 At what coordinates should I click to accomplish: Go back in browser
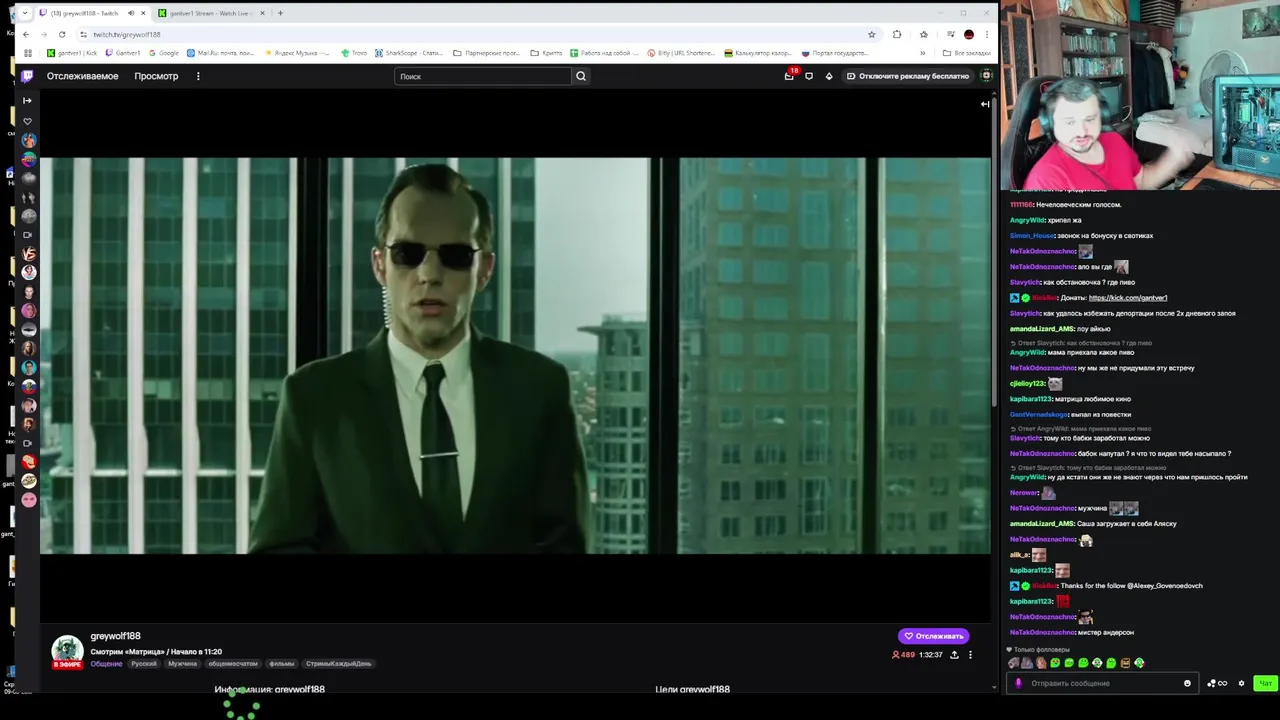coord(26,34)
